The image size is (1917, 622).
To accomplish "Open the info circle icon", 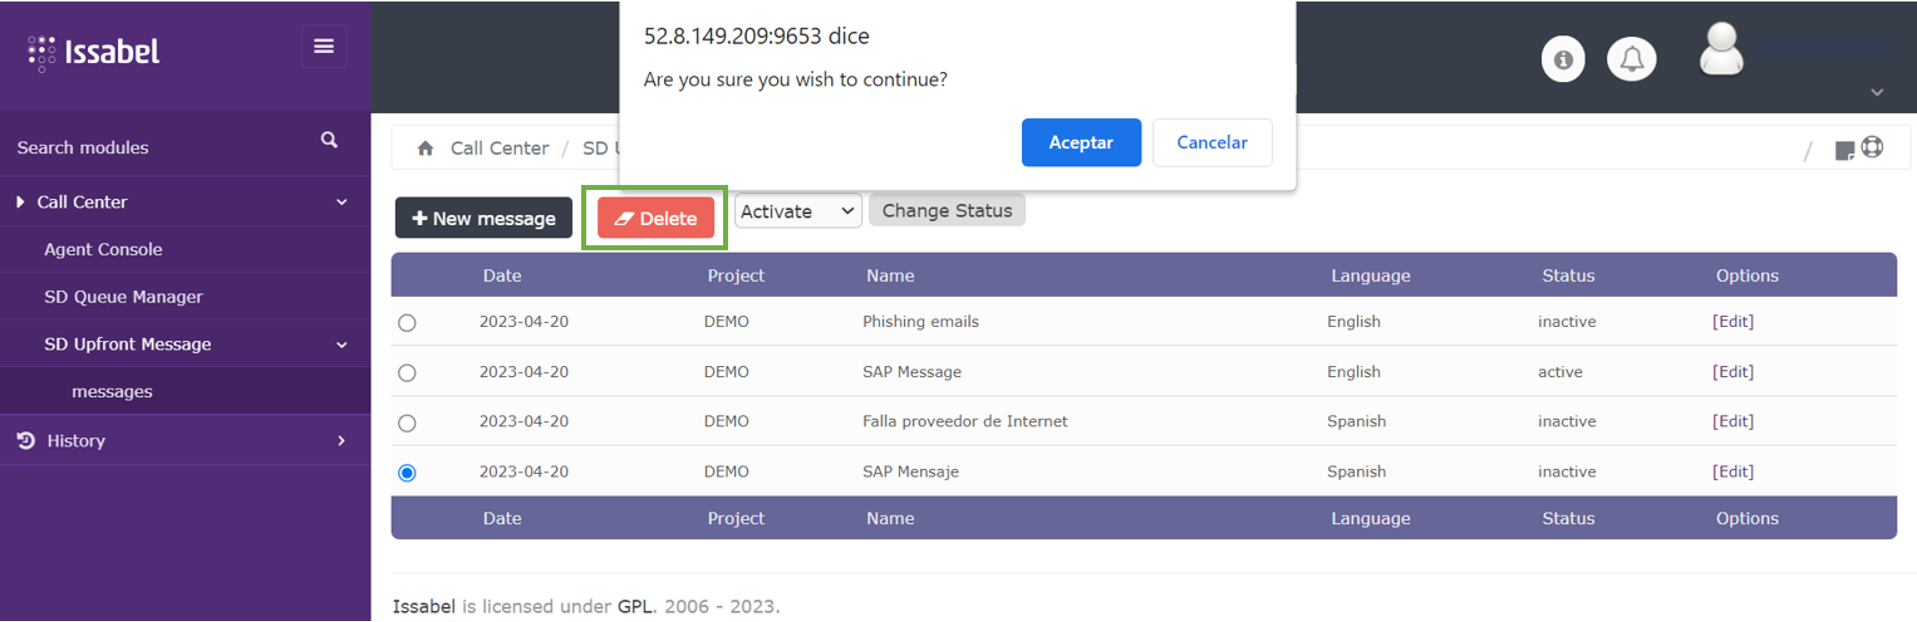I will [x=1563, y=60].
